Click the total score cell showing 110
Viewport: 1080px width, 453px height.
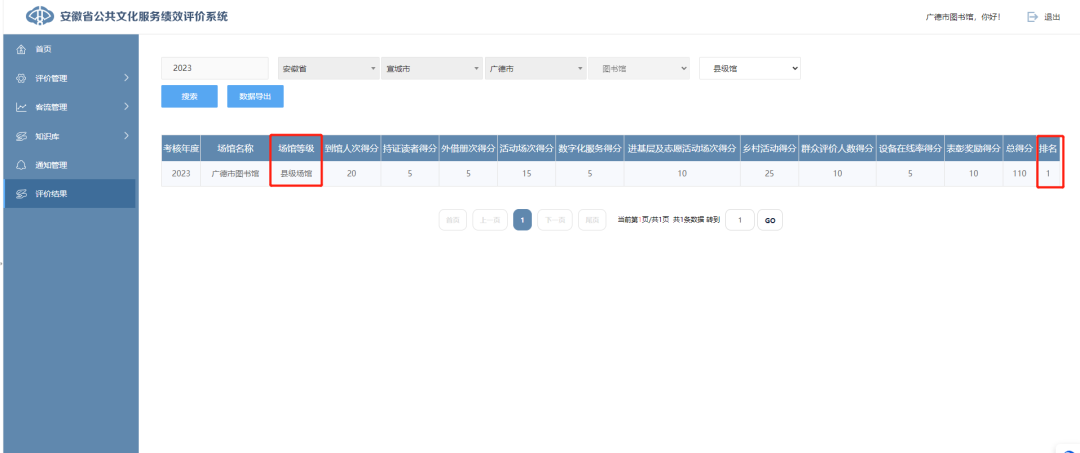click(x=1019, y=174)
